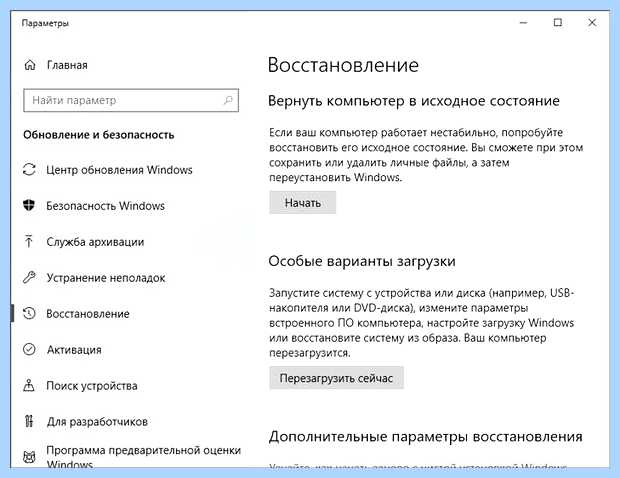620x478 pixels.
Task: Go to Поиск устройства page
Action: (x=92, y=385)
